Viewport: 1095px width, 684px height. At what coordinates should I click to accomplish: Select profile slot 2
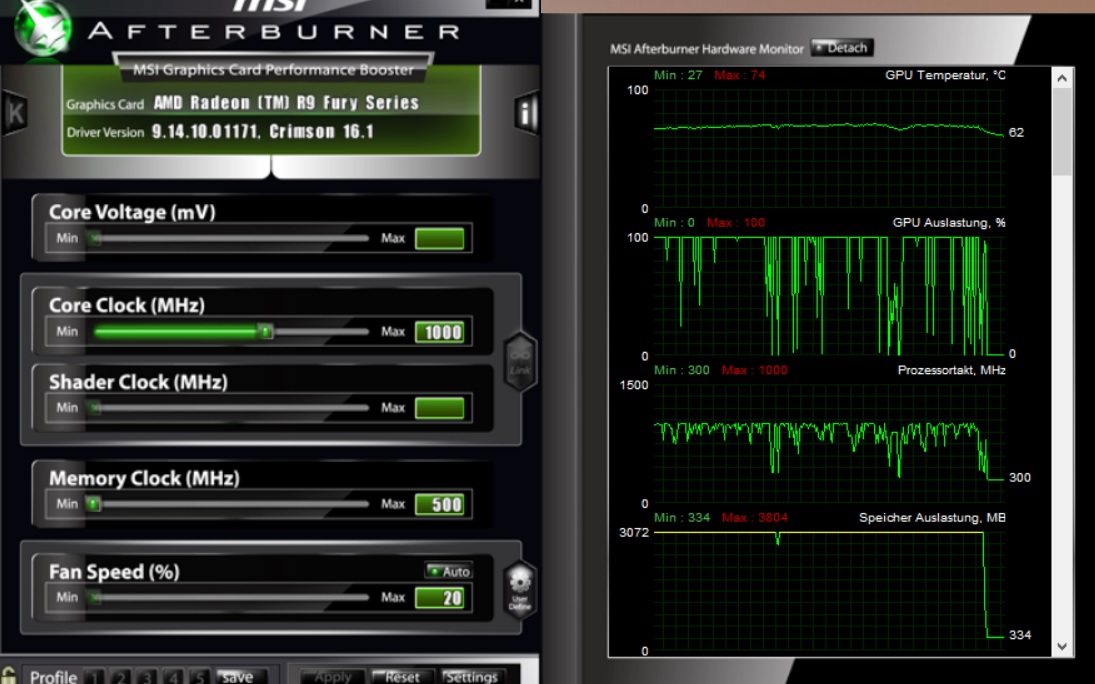click(x=121, y=676)
